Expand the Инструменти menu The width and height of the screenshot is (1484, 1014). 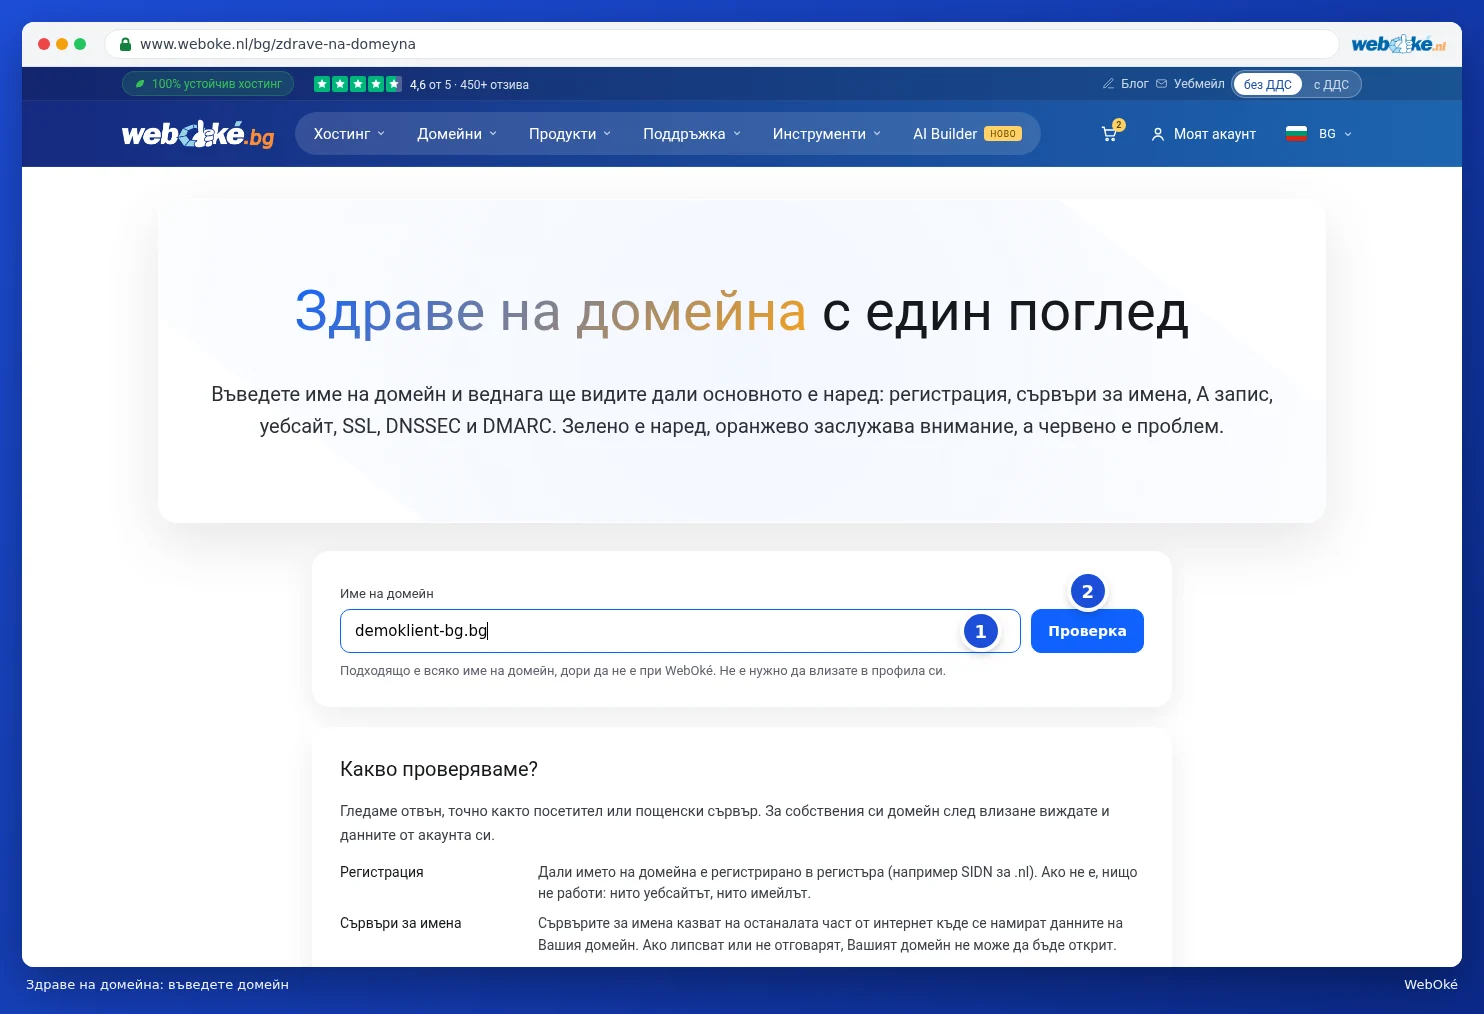(x=827, y=134)
